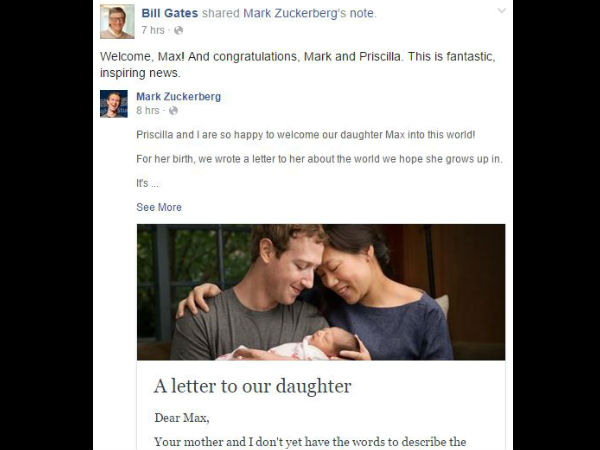
Task: Click 'Priscilla and I are so happy' text
Action: [306, 135]
